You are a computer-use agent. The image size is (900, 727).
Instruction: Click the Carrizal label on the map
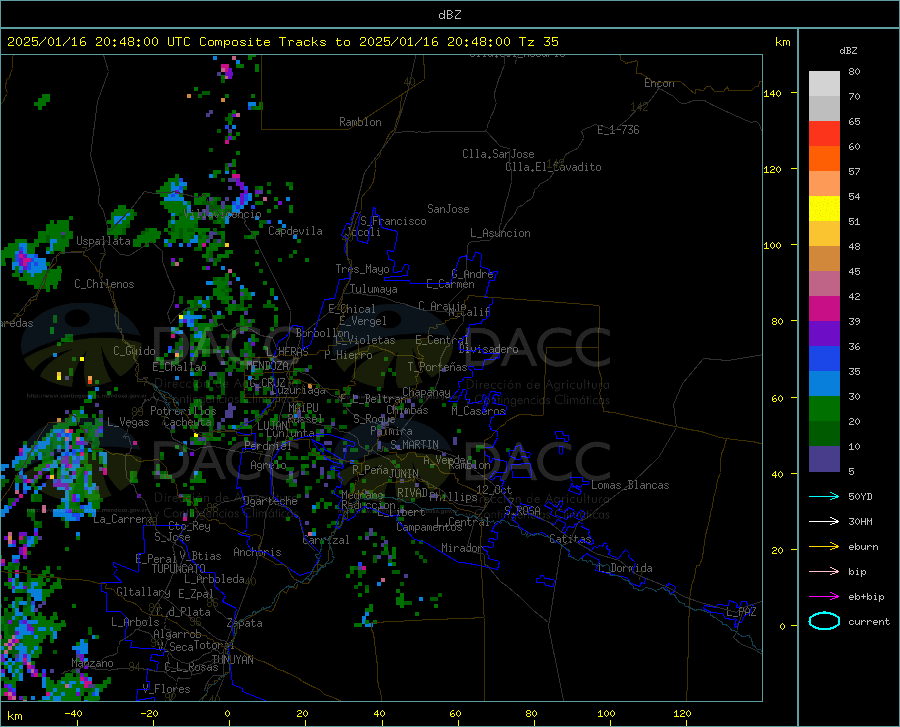point(325,540)
